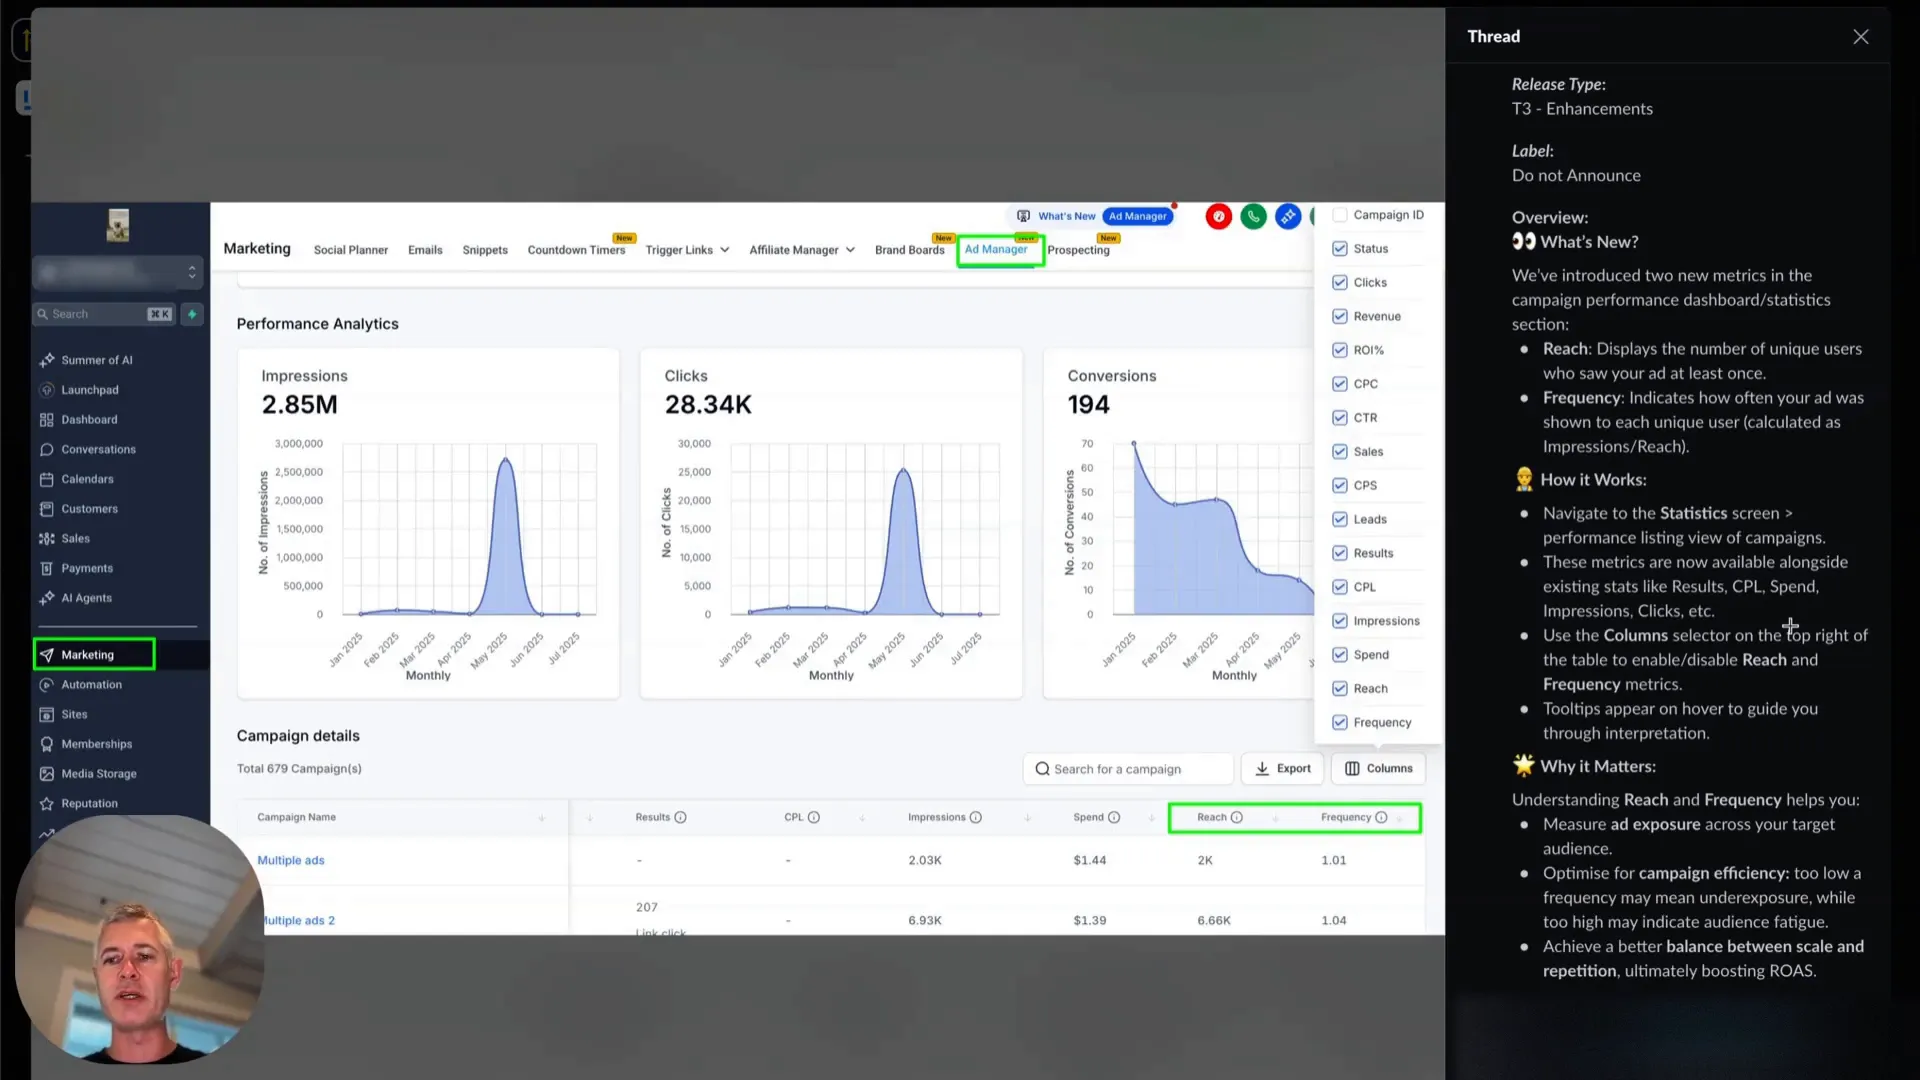Toggle the CTR column checkbox
Screen dimensions: 1920x1080
pos(1339,418)
